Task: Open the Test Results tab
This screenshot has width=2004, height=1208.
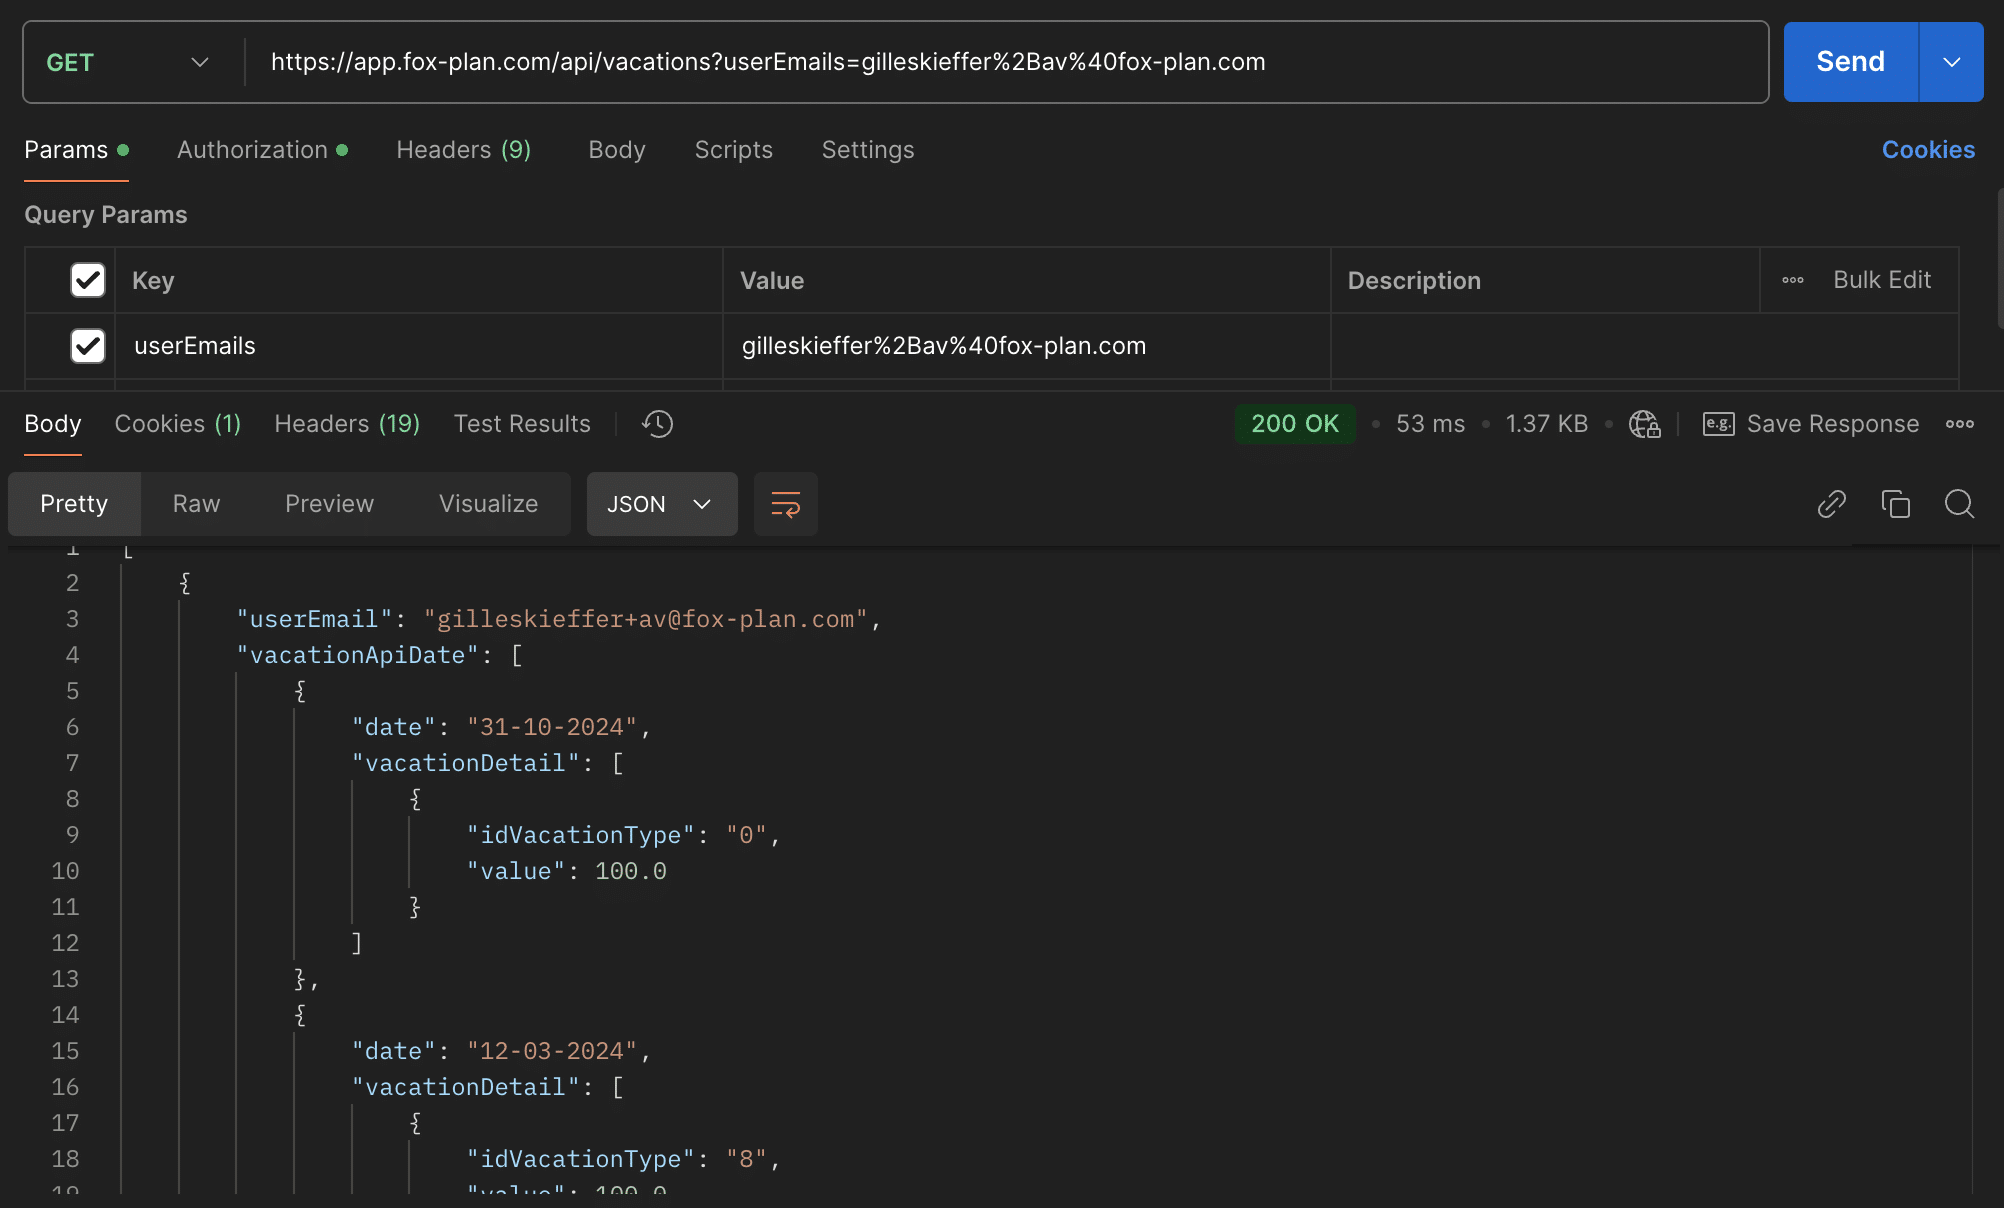Action: click(522, 424)
